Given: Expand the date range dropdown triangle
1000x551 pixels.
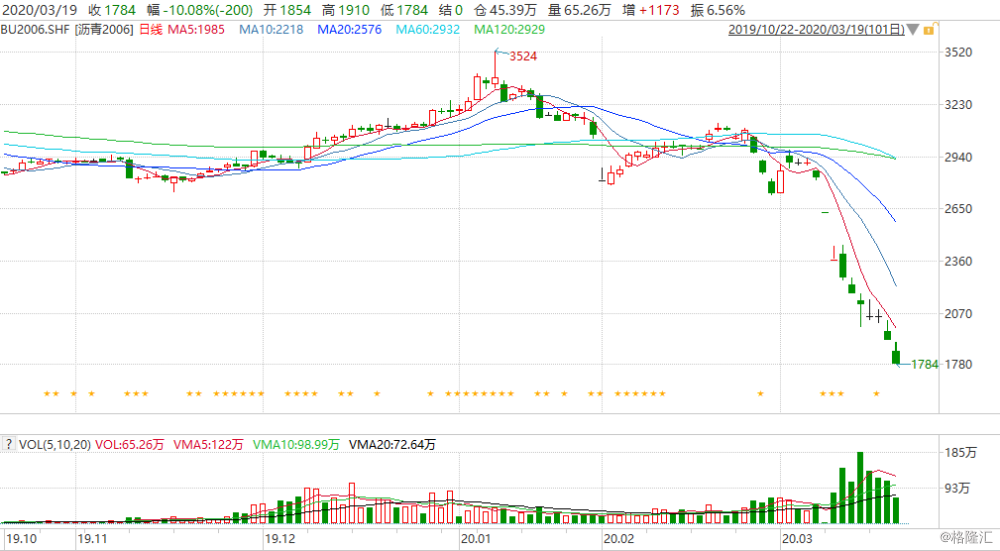Looking at the screenshot, I should [913, 30].
